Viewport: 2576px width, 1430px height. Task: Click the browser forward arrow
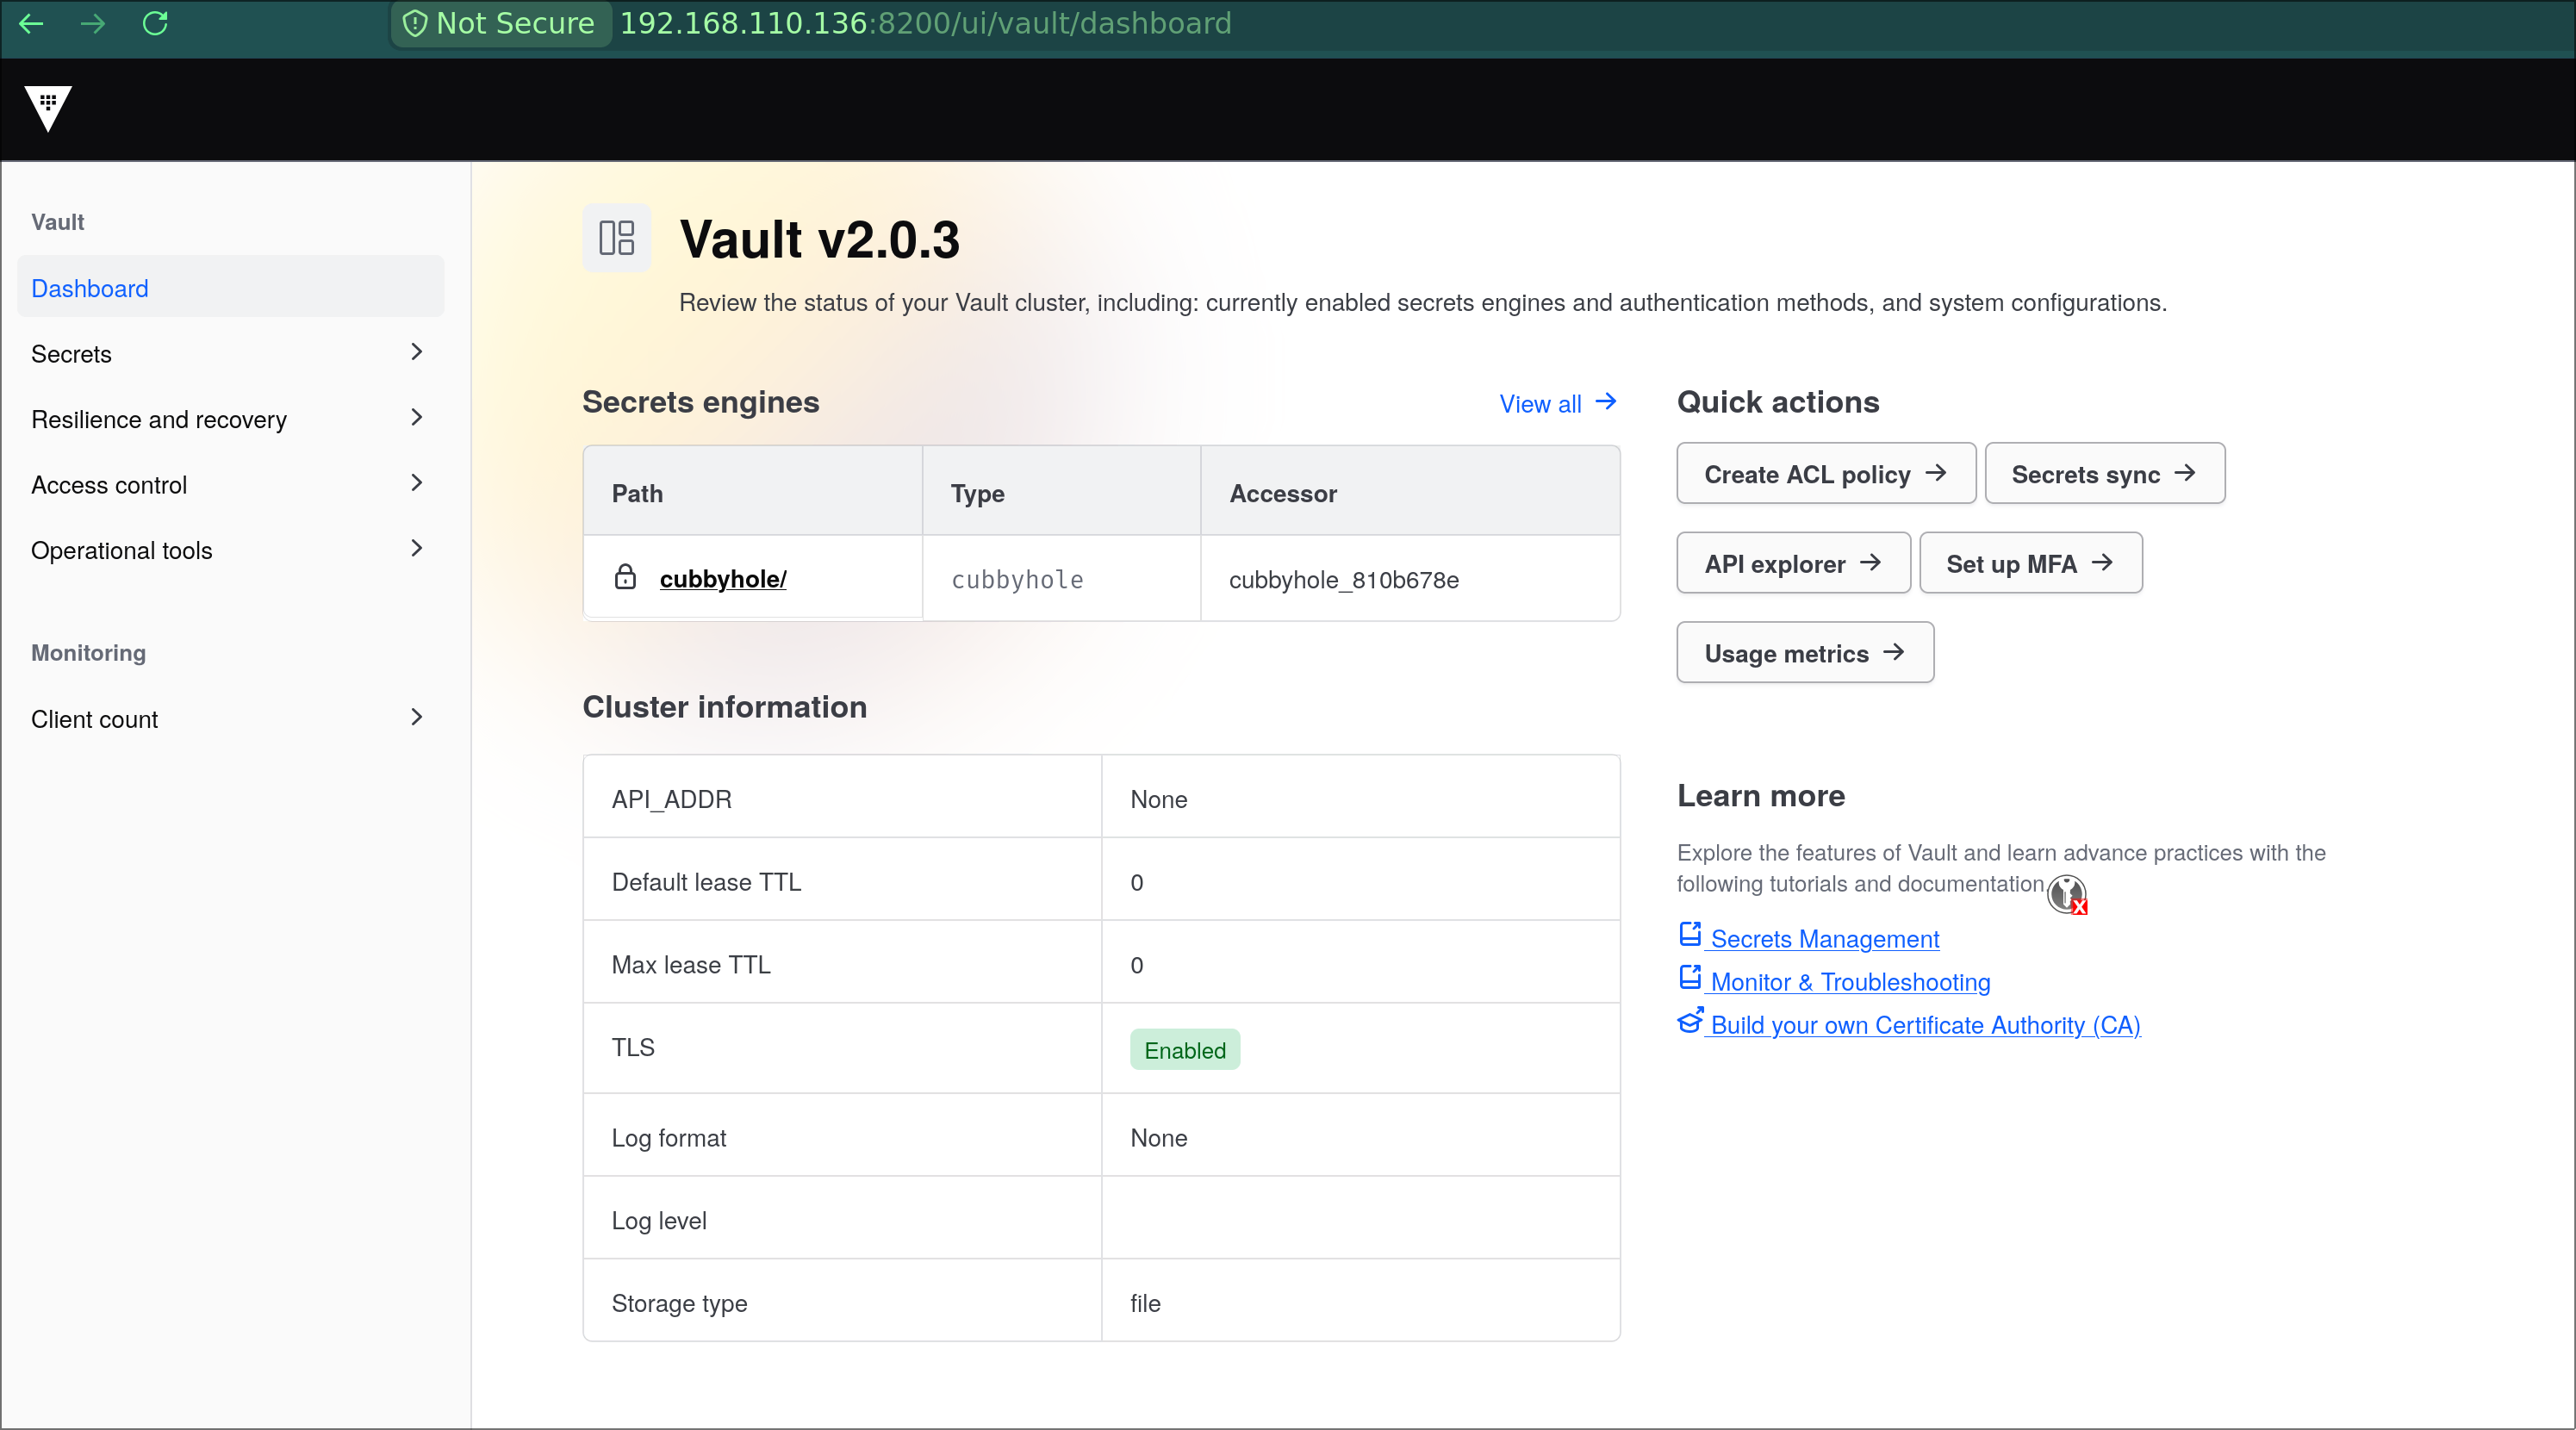tap(93, 23)
